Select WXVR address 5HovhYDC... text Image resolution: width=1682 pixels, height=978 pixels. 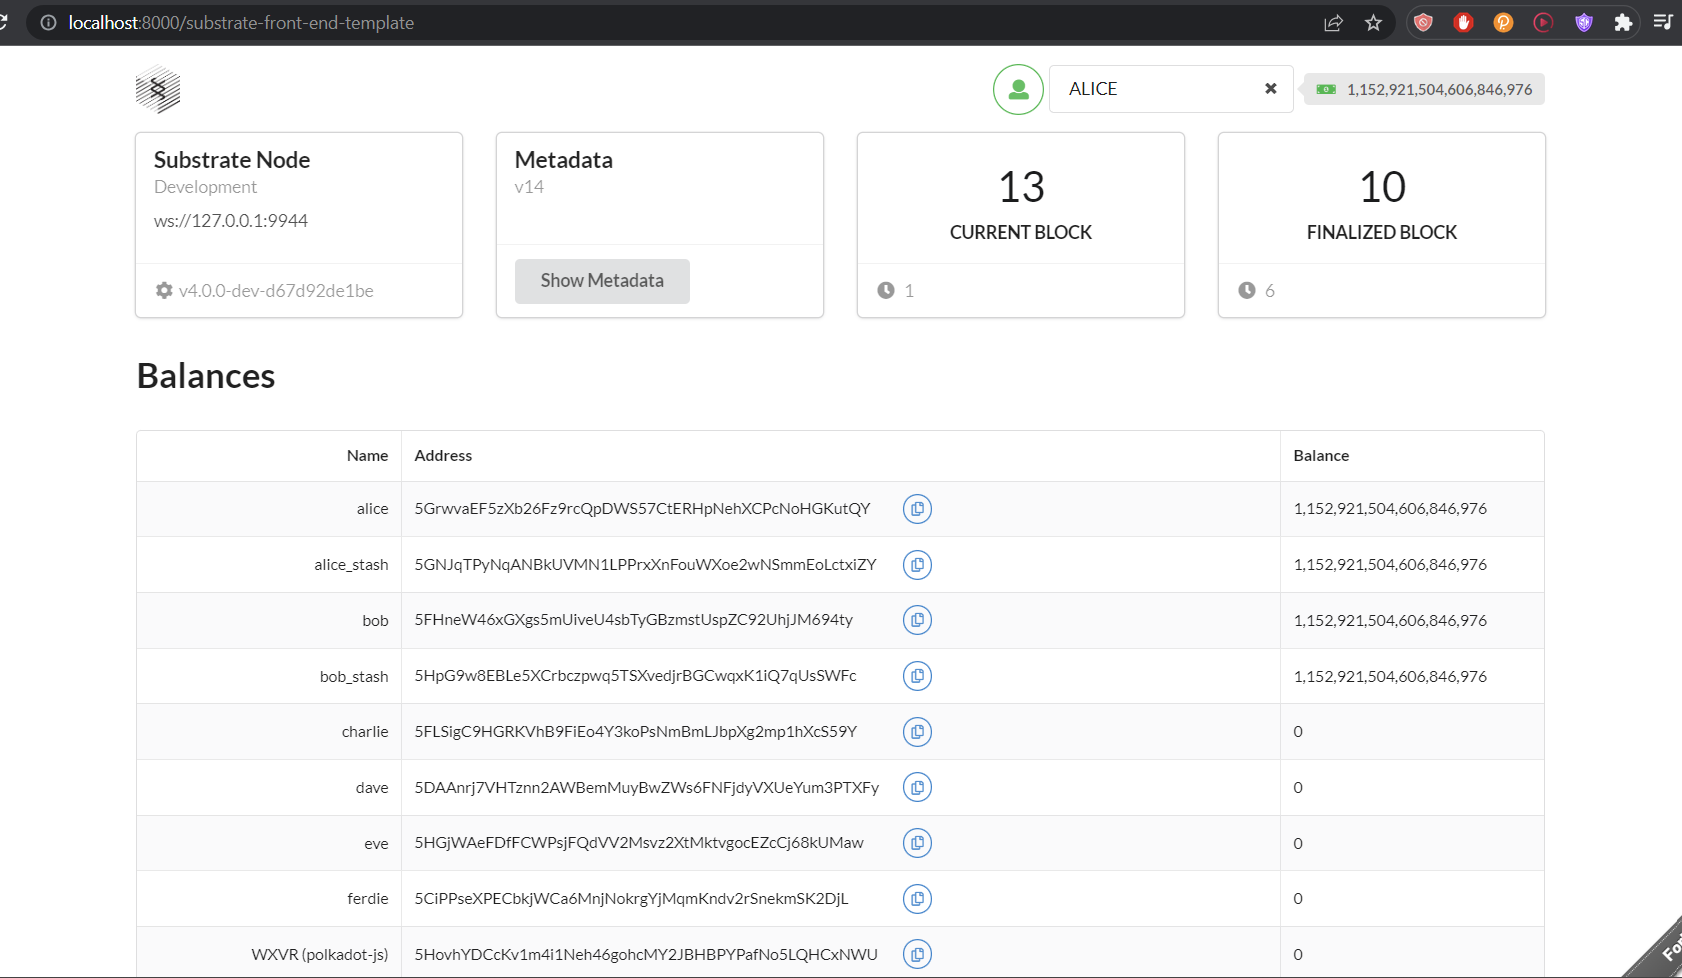coord(646,954)
